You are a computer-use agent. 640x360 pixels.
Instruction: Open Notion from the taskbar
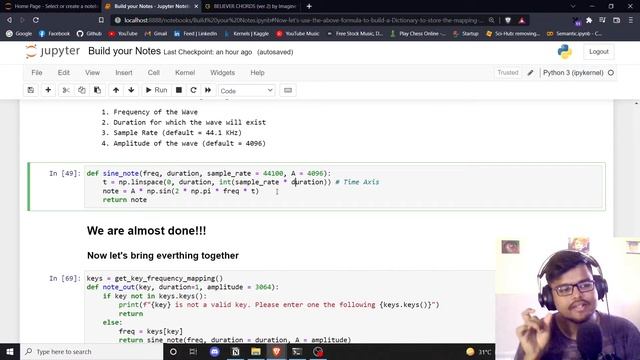(236, 351)
